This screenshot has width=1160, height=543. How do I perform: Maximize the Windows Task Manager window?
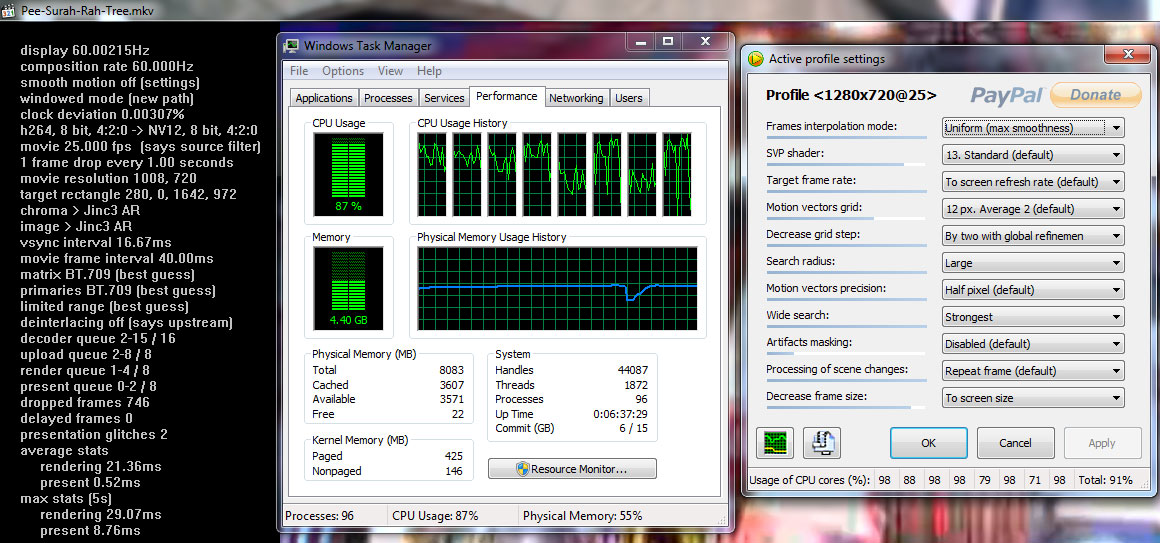(668, 42)
